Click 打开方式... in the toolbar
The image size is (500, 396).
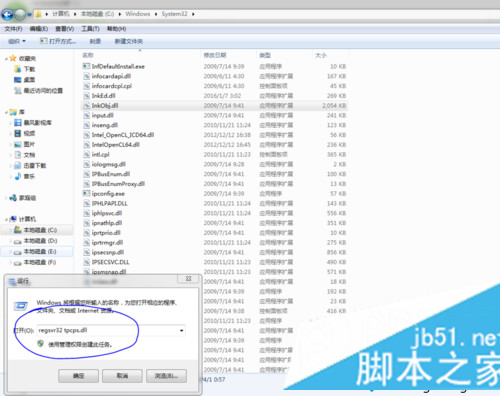pos(58,41)
